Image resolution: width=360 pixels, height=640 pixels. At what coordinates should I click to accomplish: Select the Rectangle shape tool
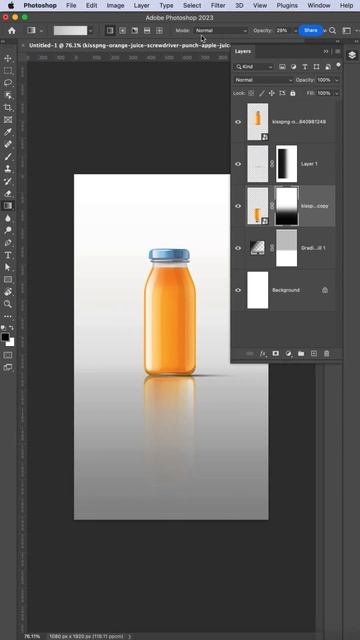click(x=8, y=279)
